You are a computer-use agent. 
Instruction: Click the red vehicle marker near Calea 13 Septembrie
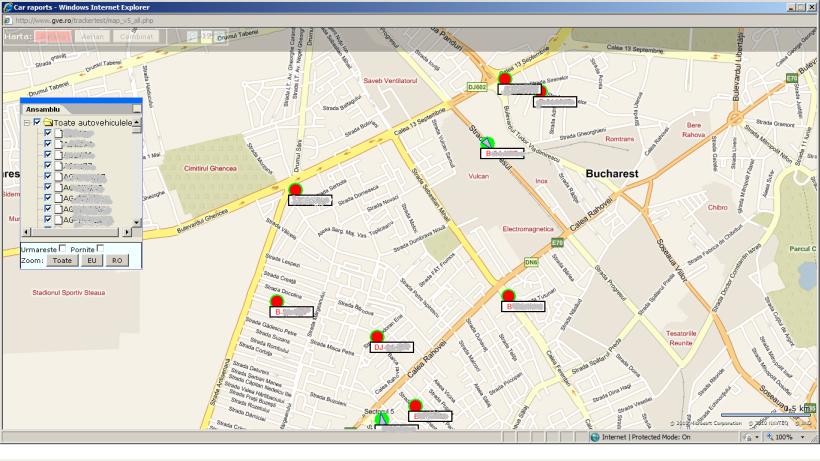505,78
